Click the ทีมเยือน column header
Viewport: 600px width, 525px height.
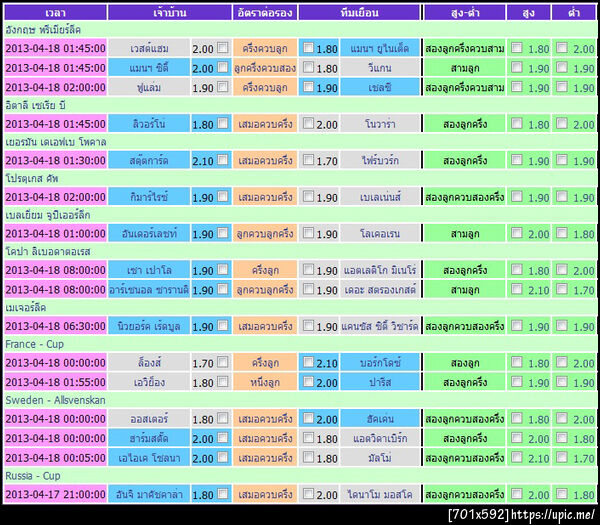359,12
